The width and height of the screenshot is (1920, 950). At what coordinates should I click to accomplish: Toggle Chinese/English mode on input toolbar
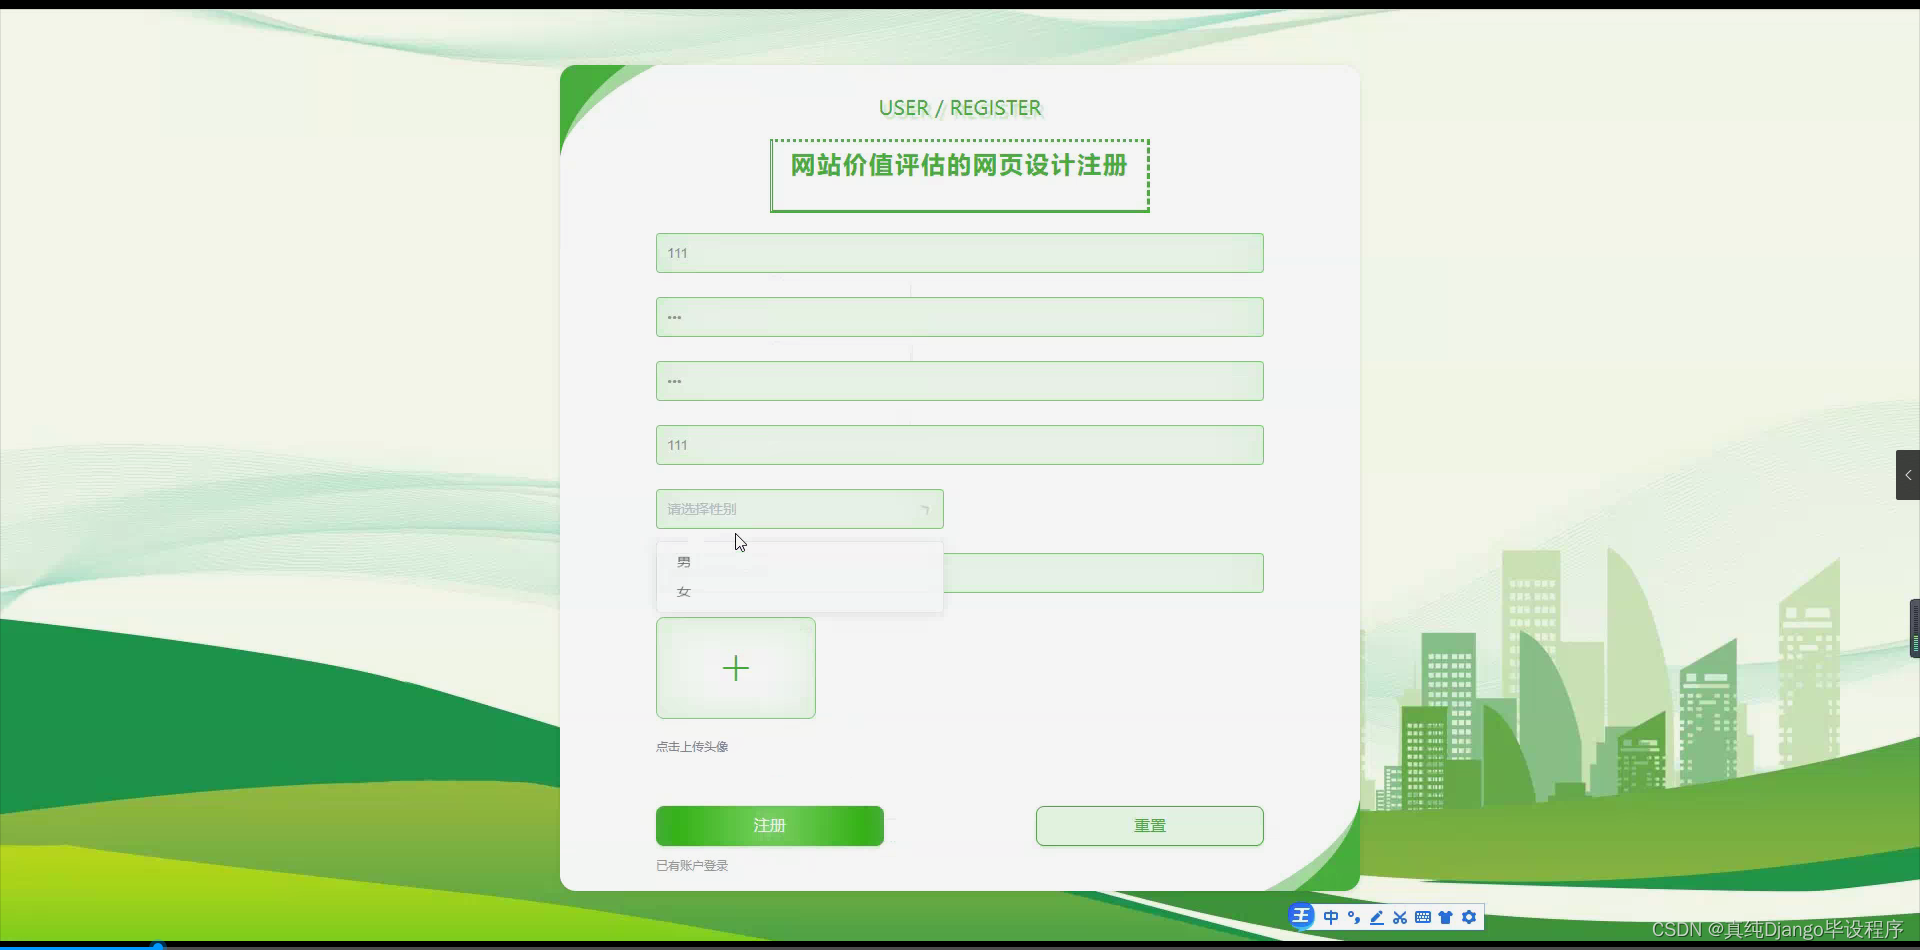(x=1331, y=917)
